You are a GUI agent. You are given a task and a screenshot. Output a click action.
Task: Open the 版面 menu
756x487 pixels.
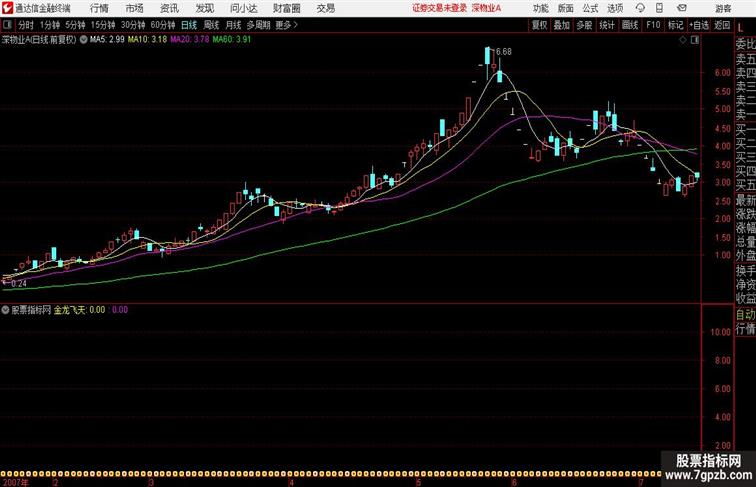[566, 8]
